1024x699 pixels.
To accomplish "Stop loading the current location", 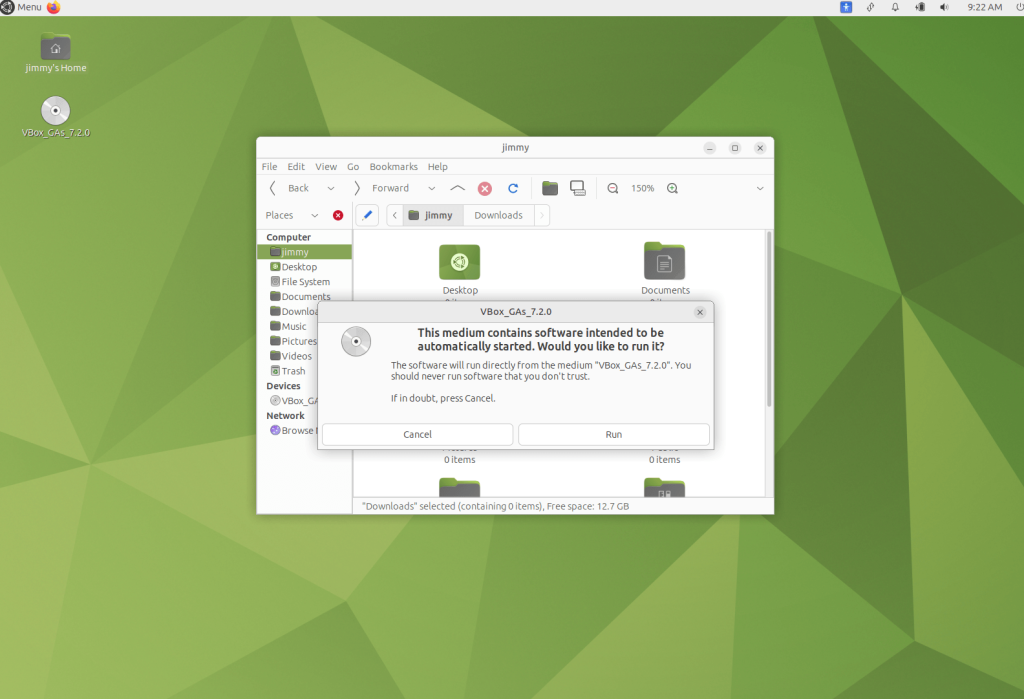I will (485, 188).
